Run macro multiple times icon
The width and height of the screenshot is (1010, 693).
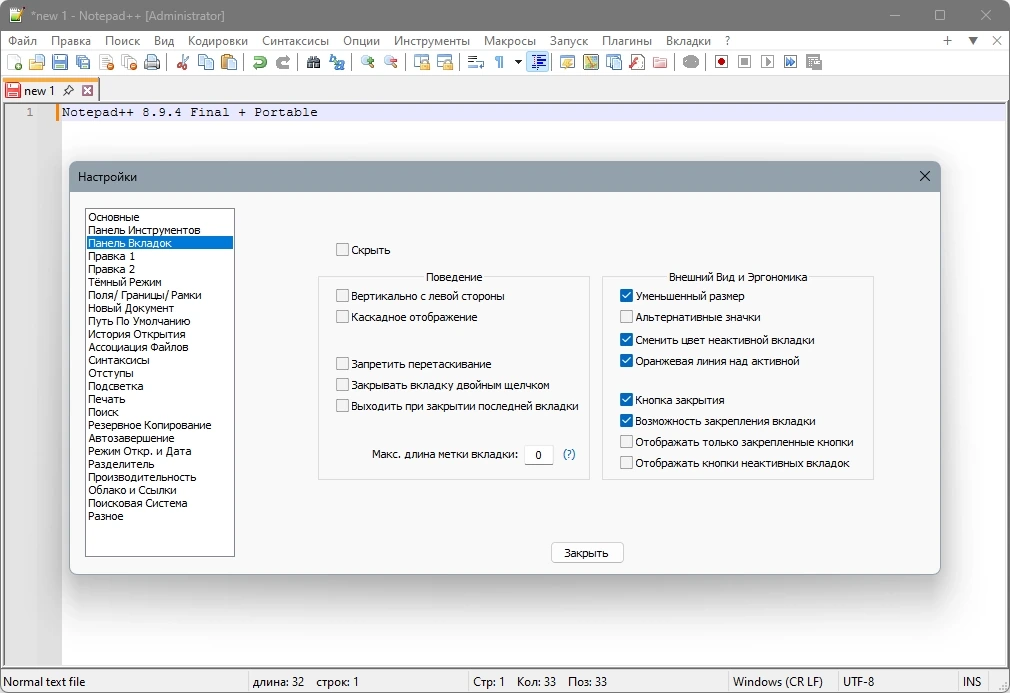click(x=791, y=62)
